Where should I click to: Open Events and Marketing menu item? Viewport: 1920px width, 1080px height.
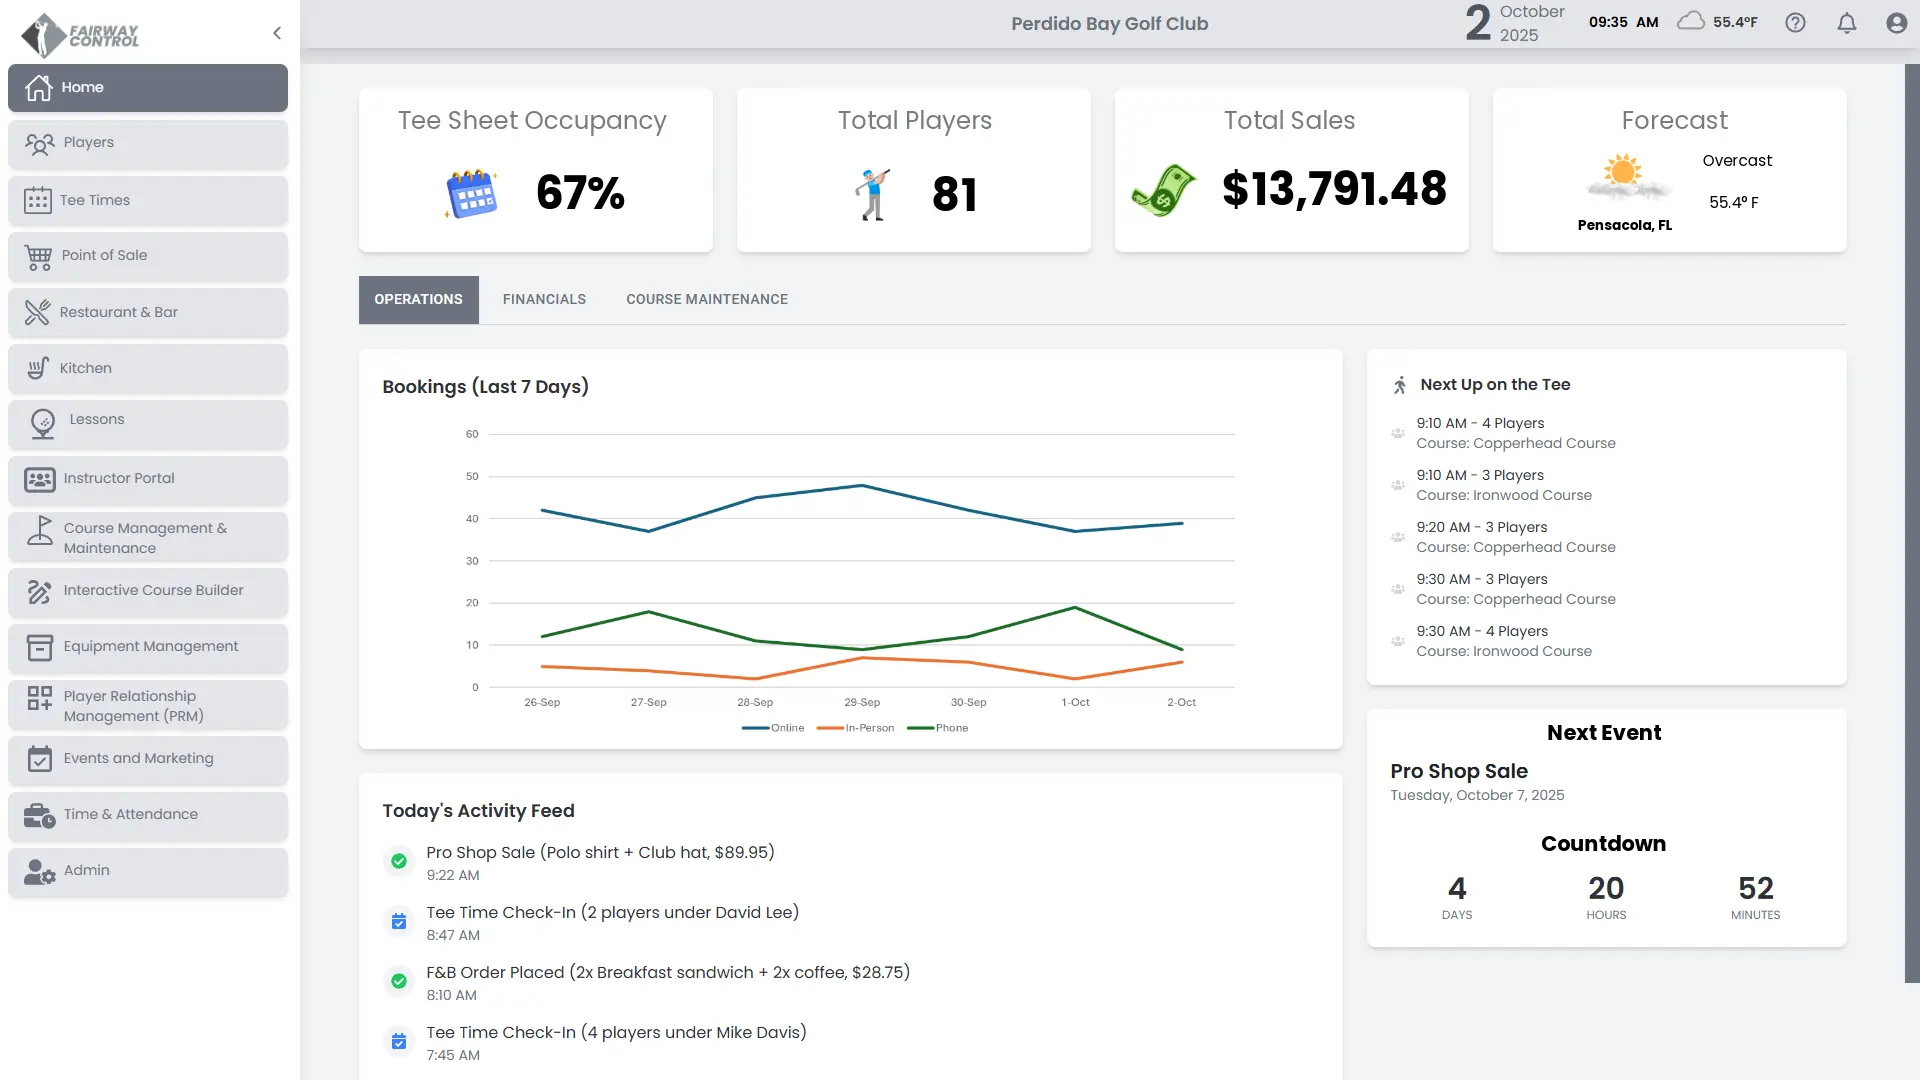[x=138, y=758]
